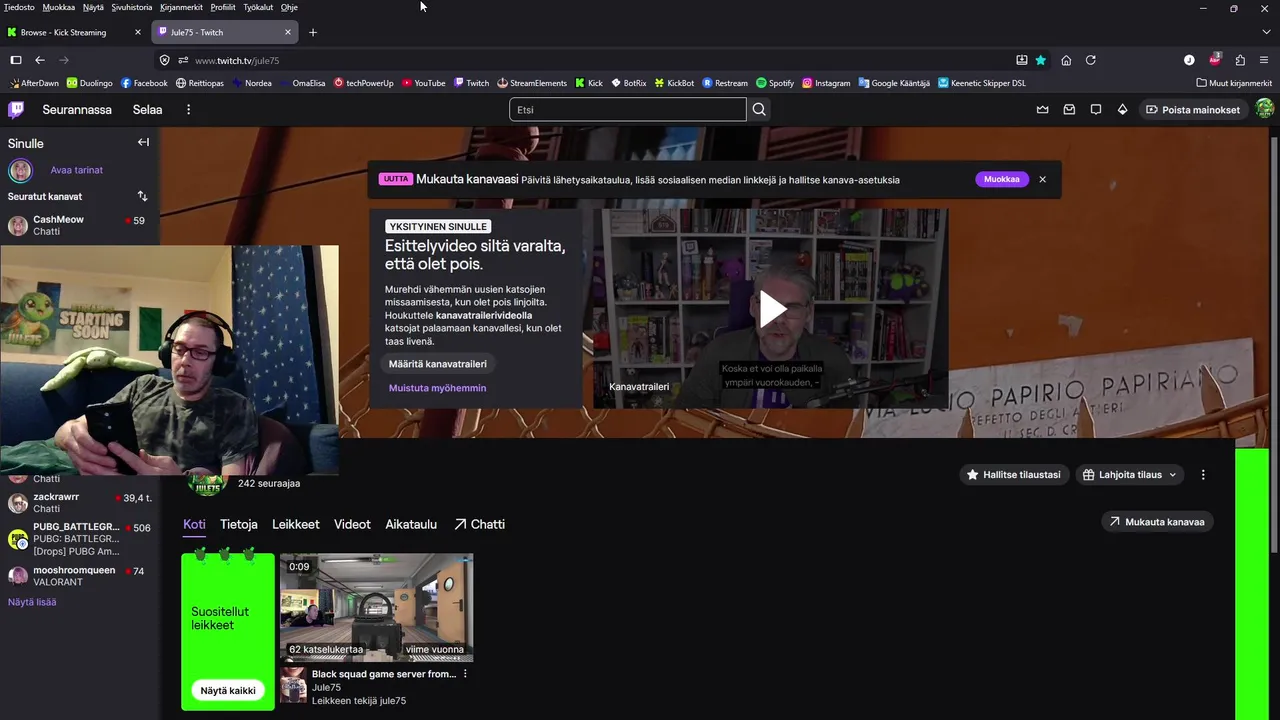
Task: Open Muut kirjanmerkit folder
Action: pos(1233,83)
